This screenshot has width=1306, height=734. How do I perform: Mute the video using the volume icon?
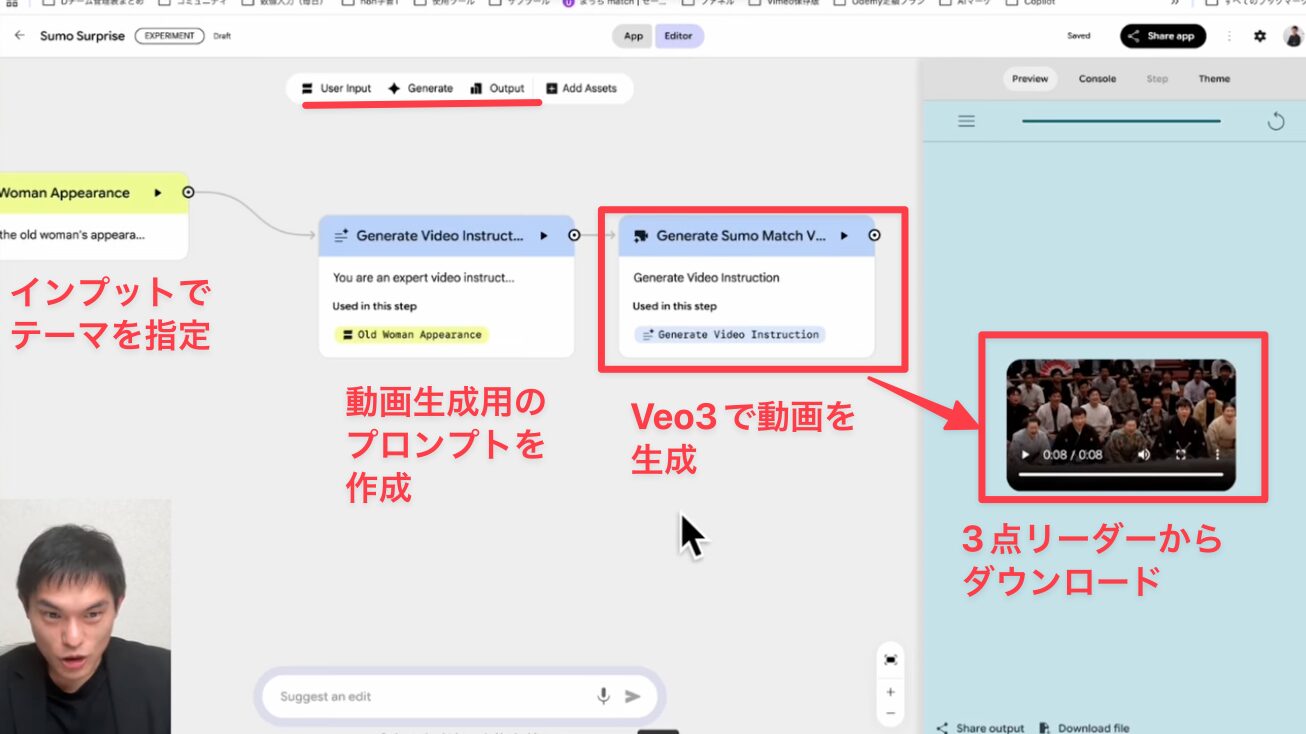click(x=1144, y=454)
